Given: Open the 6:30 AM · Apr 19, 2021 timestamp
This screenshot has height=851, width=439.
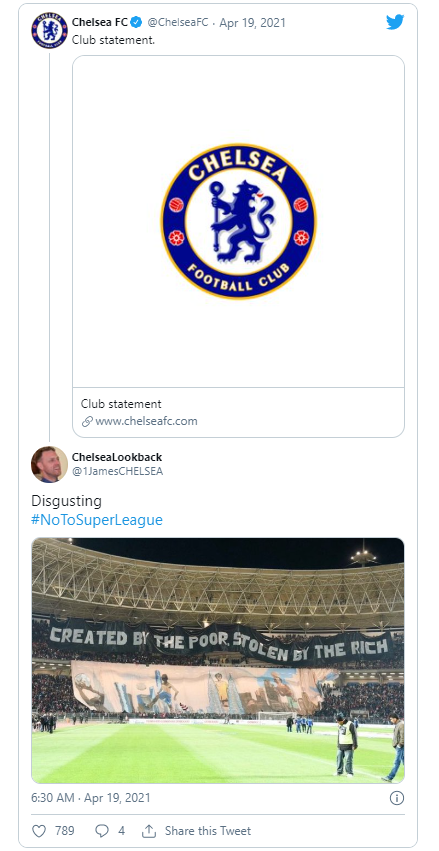Looking at the screenshot, I should 91,798.
